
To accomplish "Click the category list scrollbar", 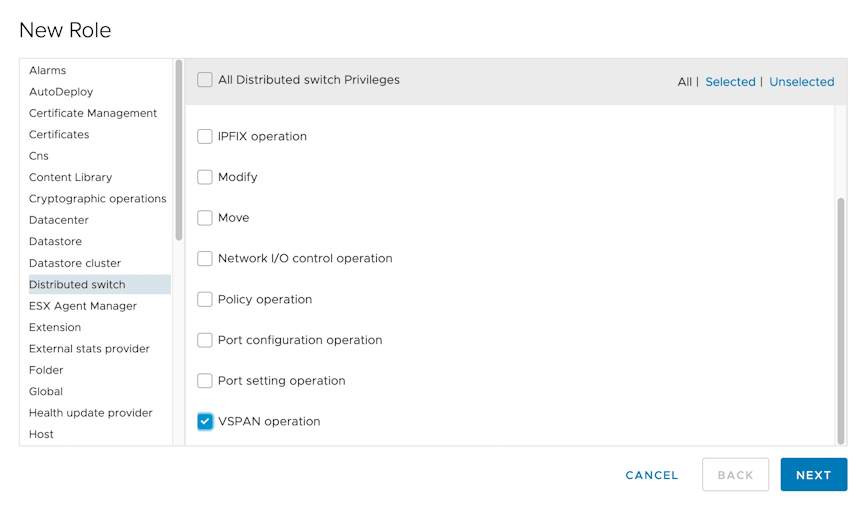I will 179,150.
